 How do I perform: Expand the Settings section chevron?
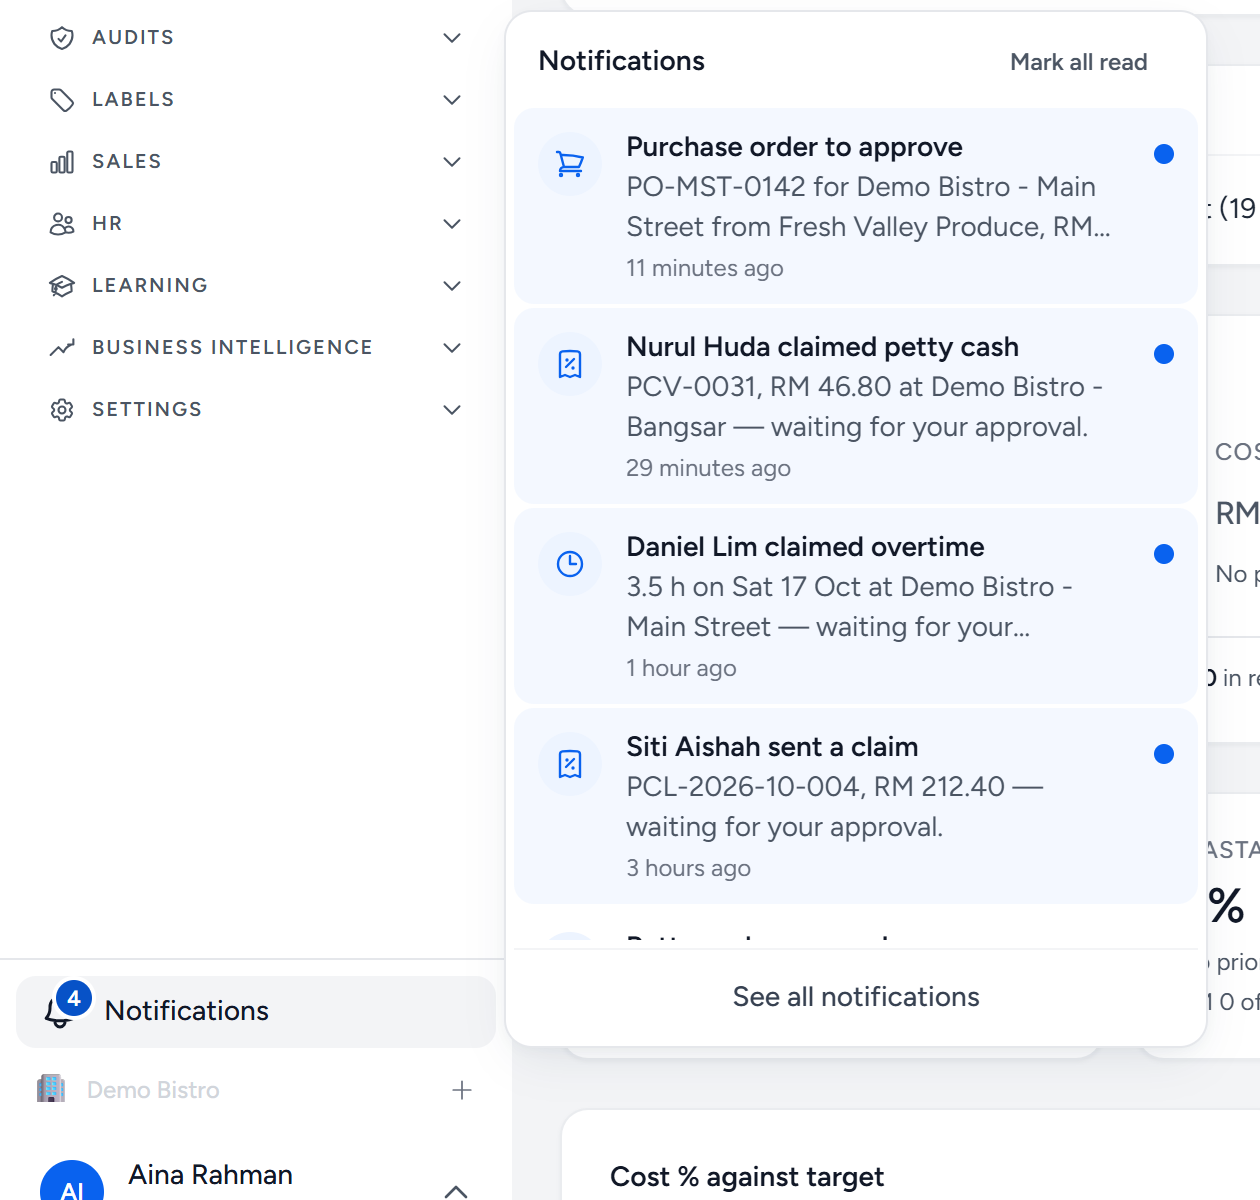coord(452,410)
